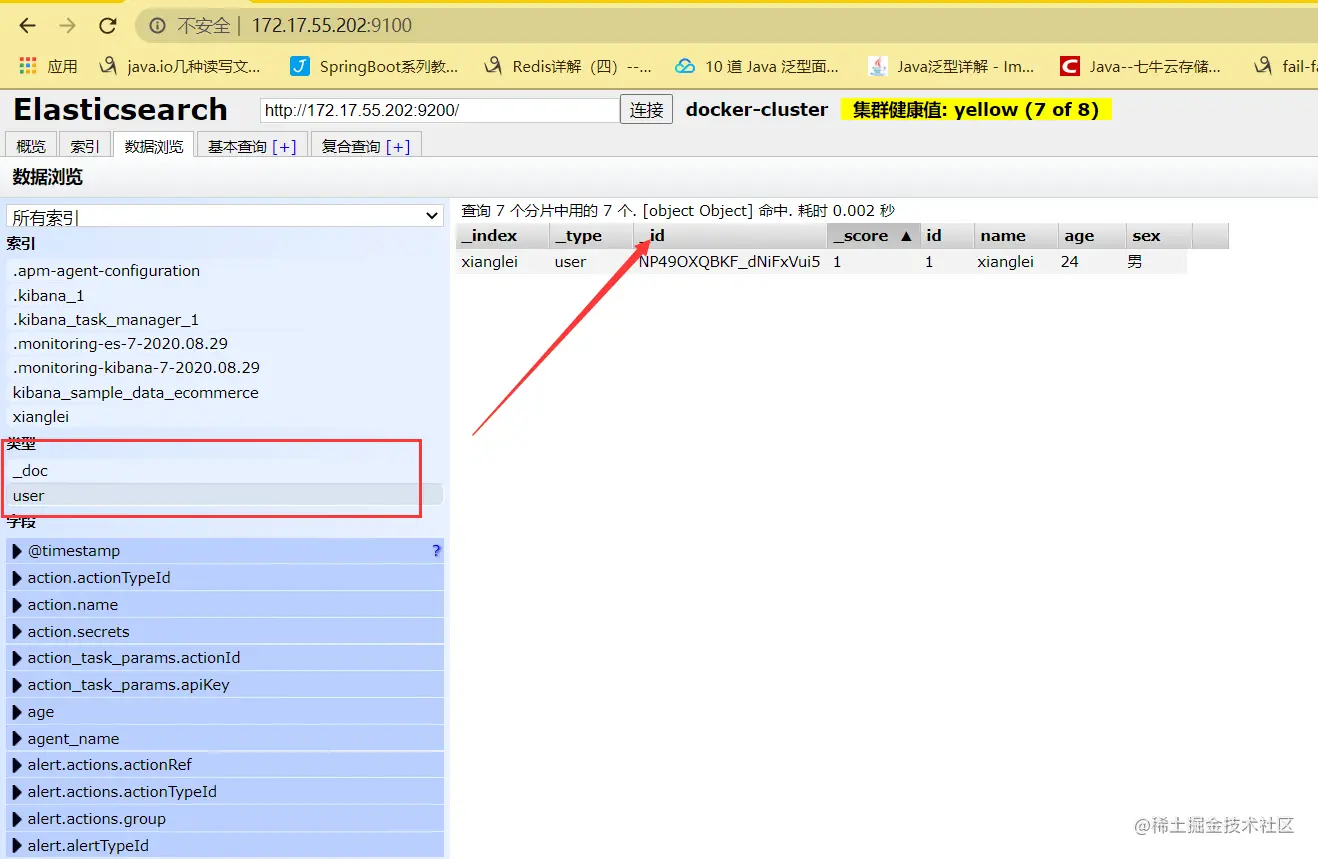Select the 数据浏览 tab
The height and width of the screenshot is (859, 1318).
click(x=154, y=146)
